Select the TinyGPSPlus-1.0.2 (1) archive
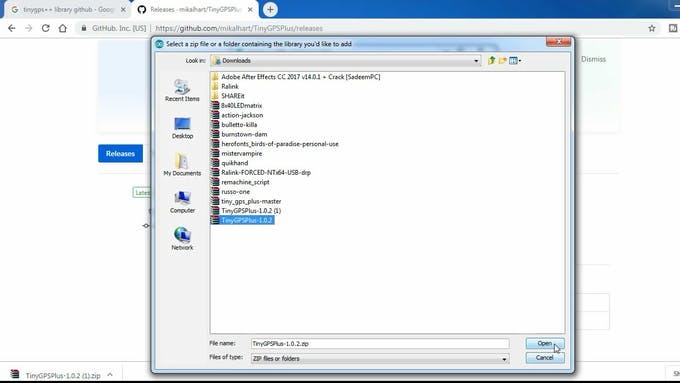 click(x=246, y=210)
